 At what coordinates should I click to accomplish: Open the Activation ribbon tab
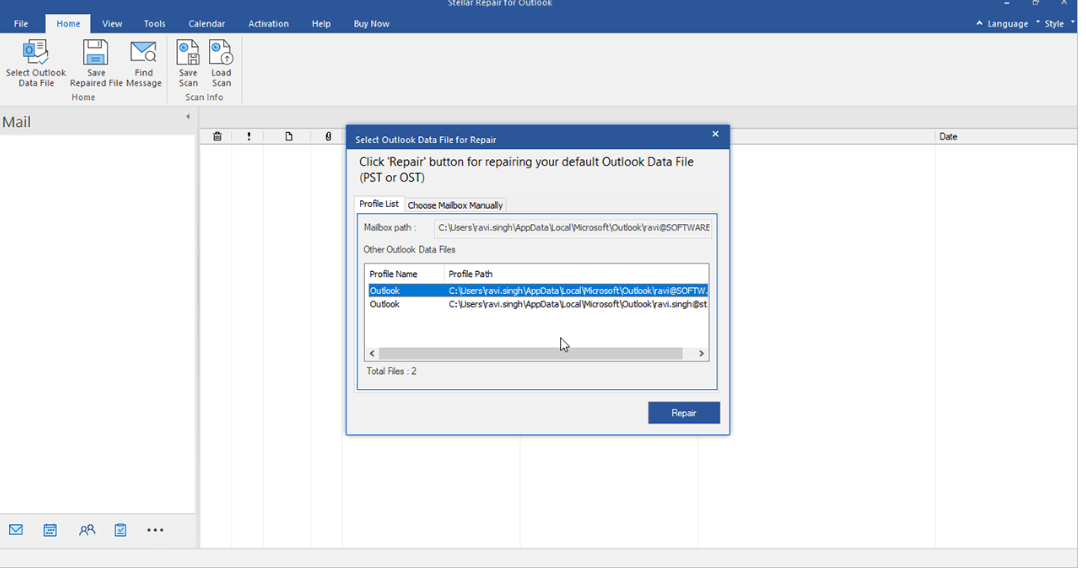[x=269, y=24]
